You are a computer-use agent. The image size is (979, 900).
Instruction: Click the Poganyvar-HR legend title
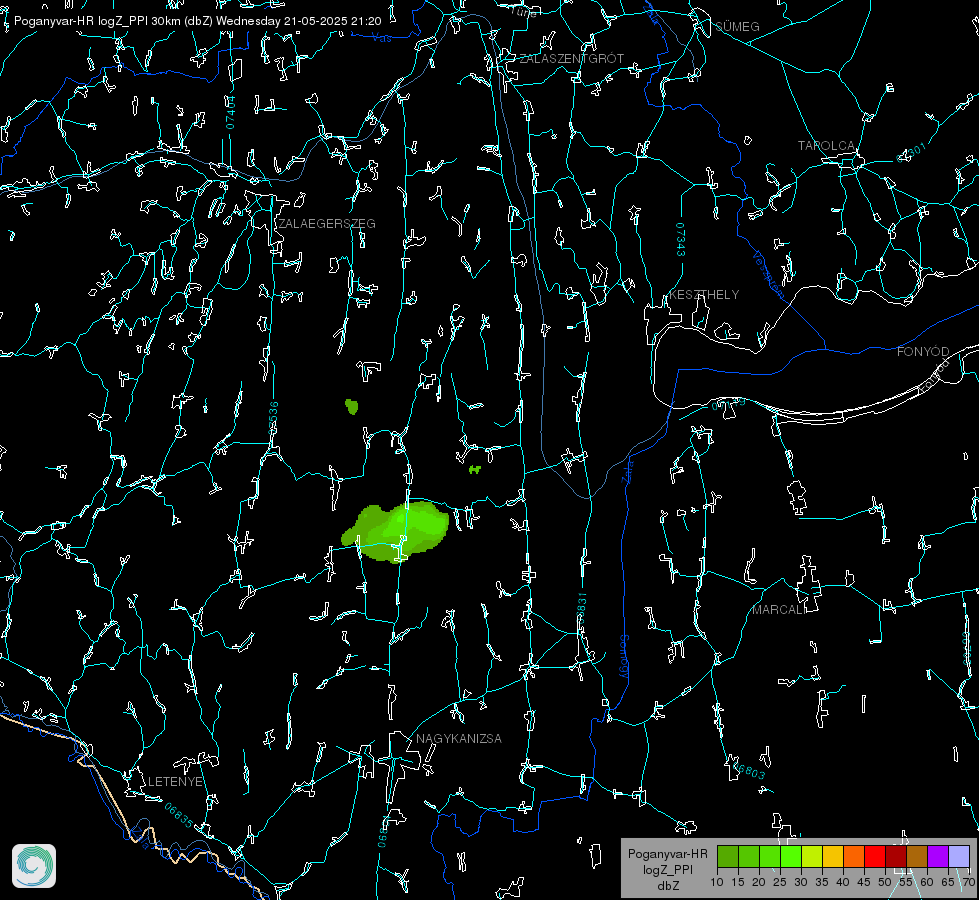[x=667, y=854]
